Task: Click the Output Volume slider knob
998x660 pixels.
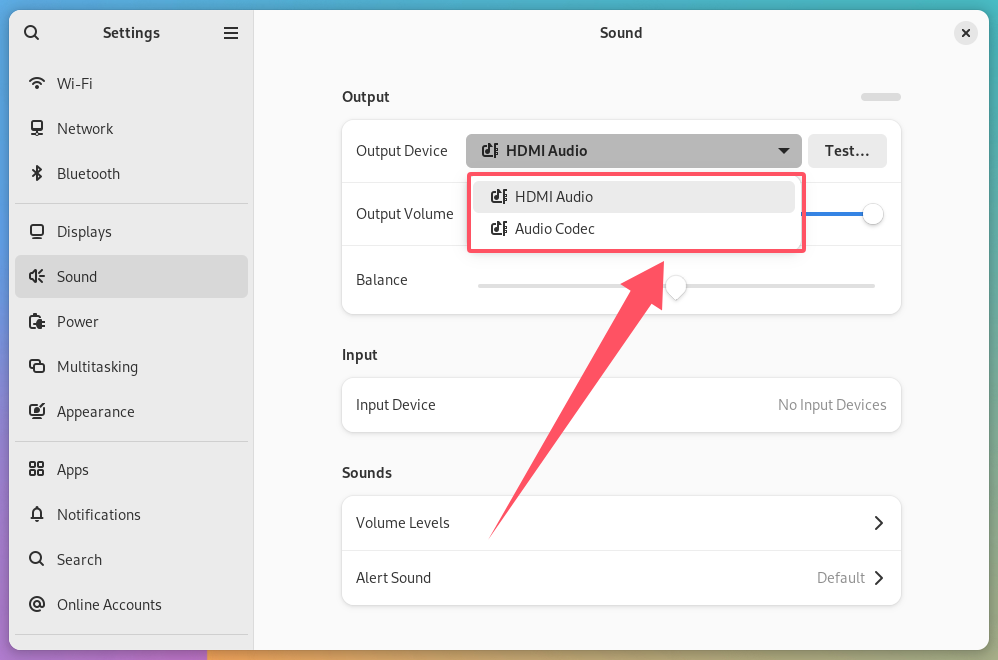Action: [873, 214]
